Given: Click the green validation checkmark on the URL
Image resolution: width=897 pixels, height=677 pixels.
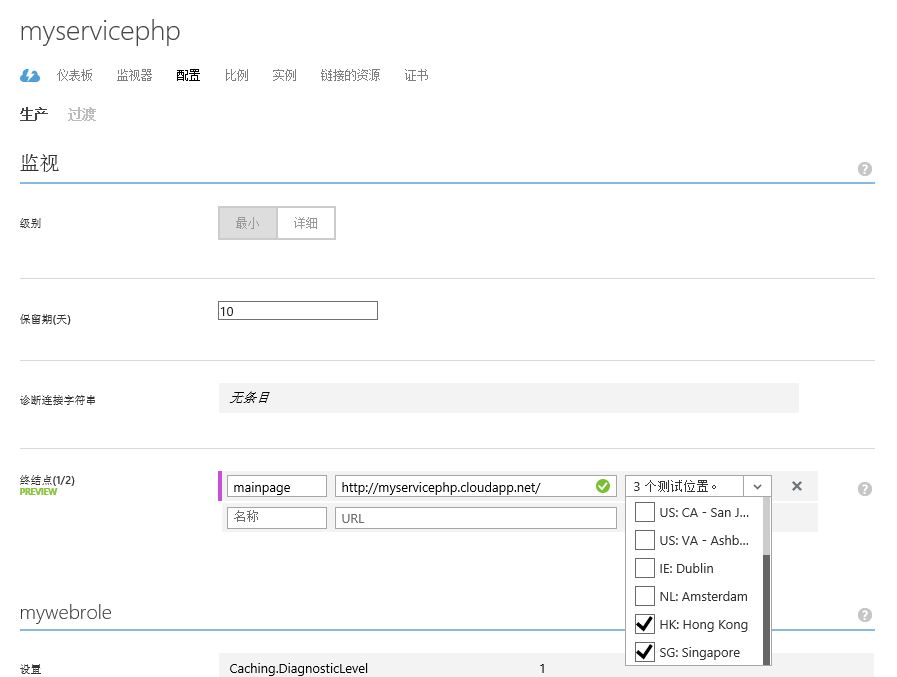Looking at the screenshot, I should pos(601,487).
